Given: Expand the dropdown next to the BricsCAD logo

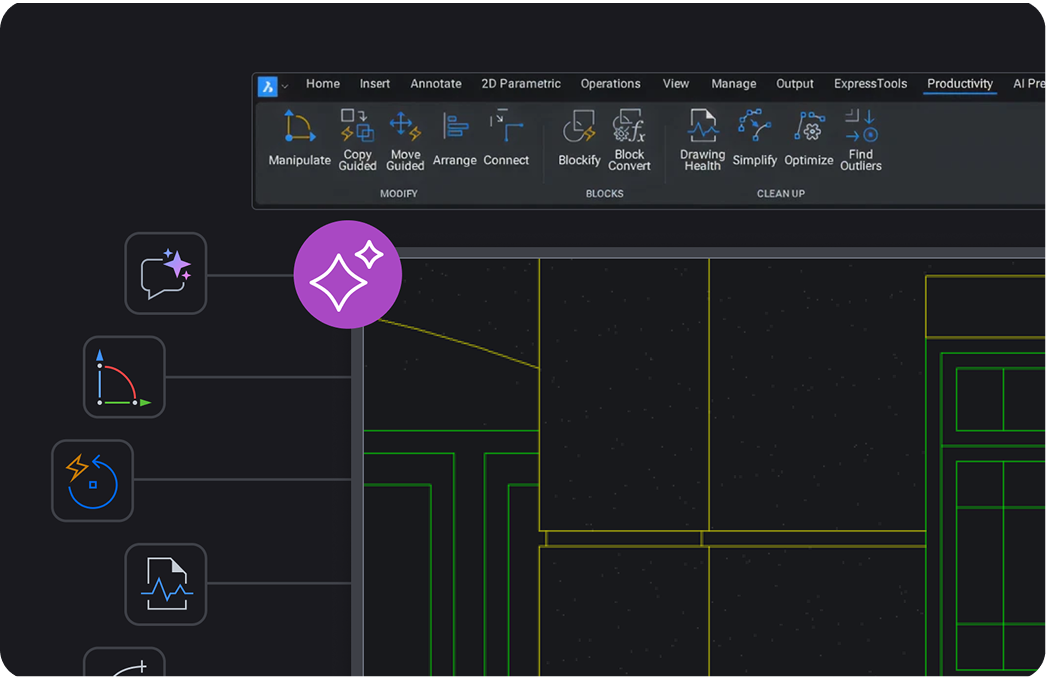Looking at the screenshot, I should coord(287,85).
